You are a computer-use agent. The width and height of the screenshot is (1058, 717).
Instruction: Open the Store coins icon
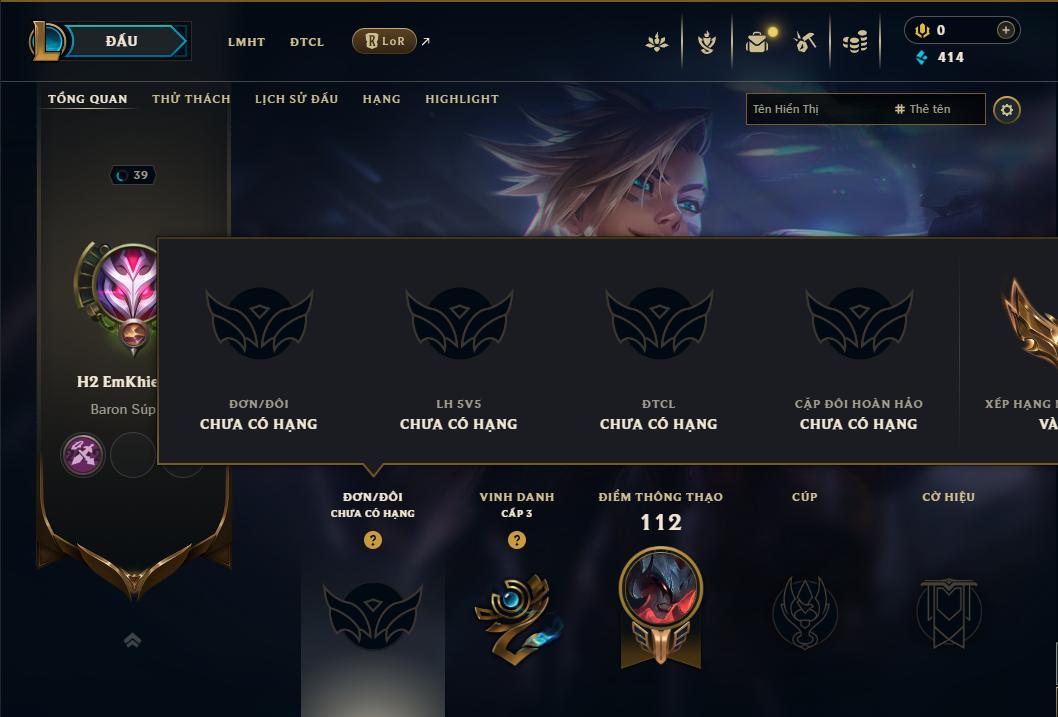tap(855, 43)
